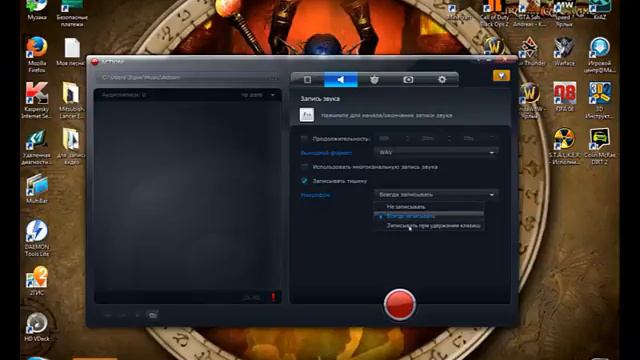Launch S.T.A.L.K.E.R. from desktop
The height and width of the screenshot is (360, 640).
click(x=564, y=146)
